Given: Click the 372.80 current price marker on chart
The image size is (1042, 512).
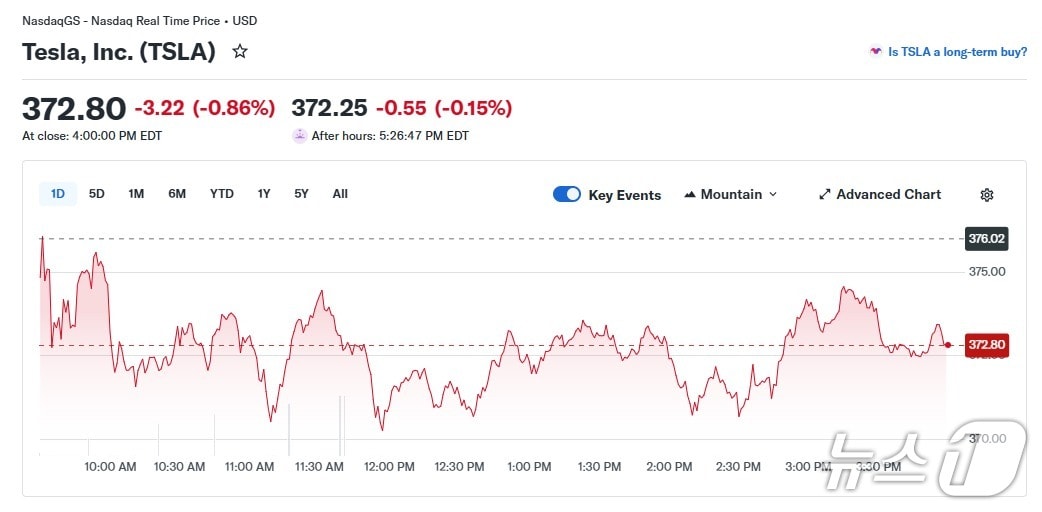Looking at the screenshot, I should tap(986, 345).
